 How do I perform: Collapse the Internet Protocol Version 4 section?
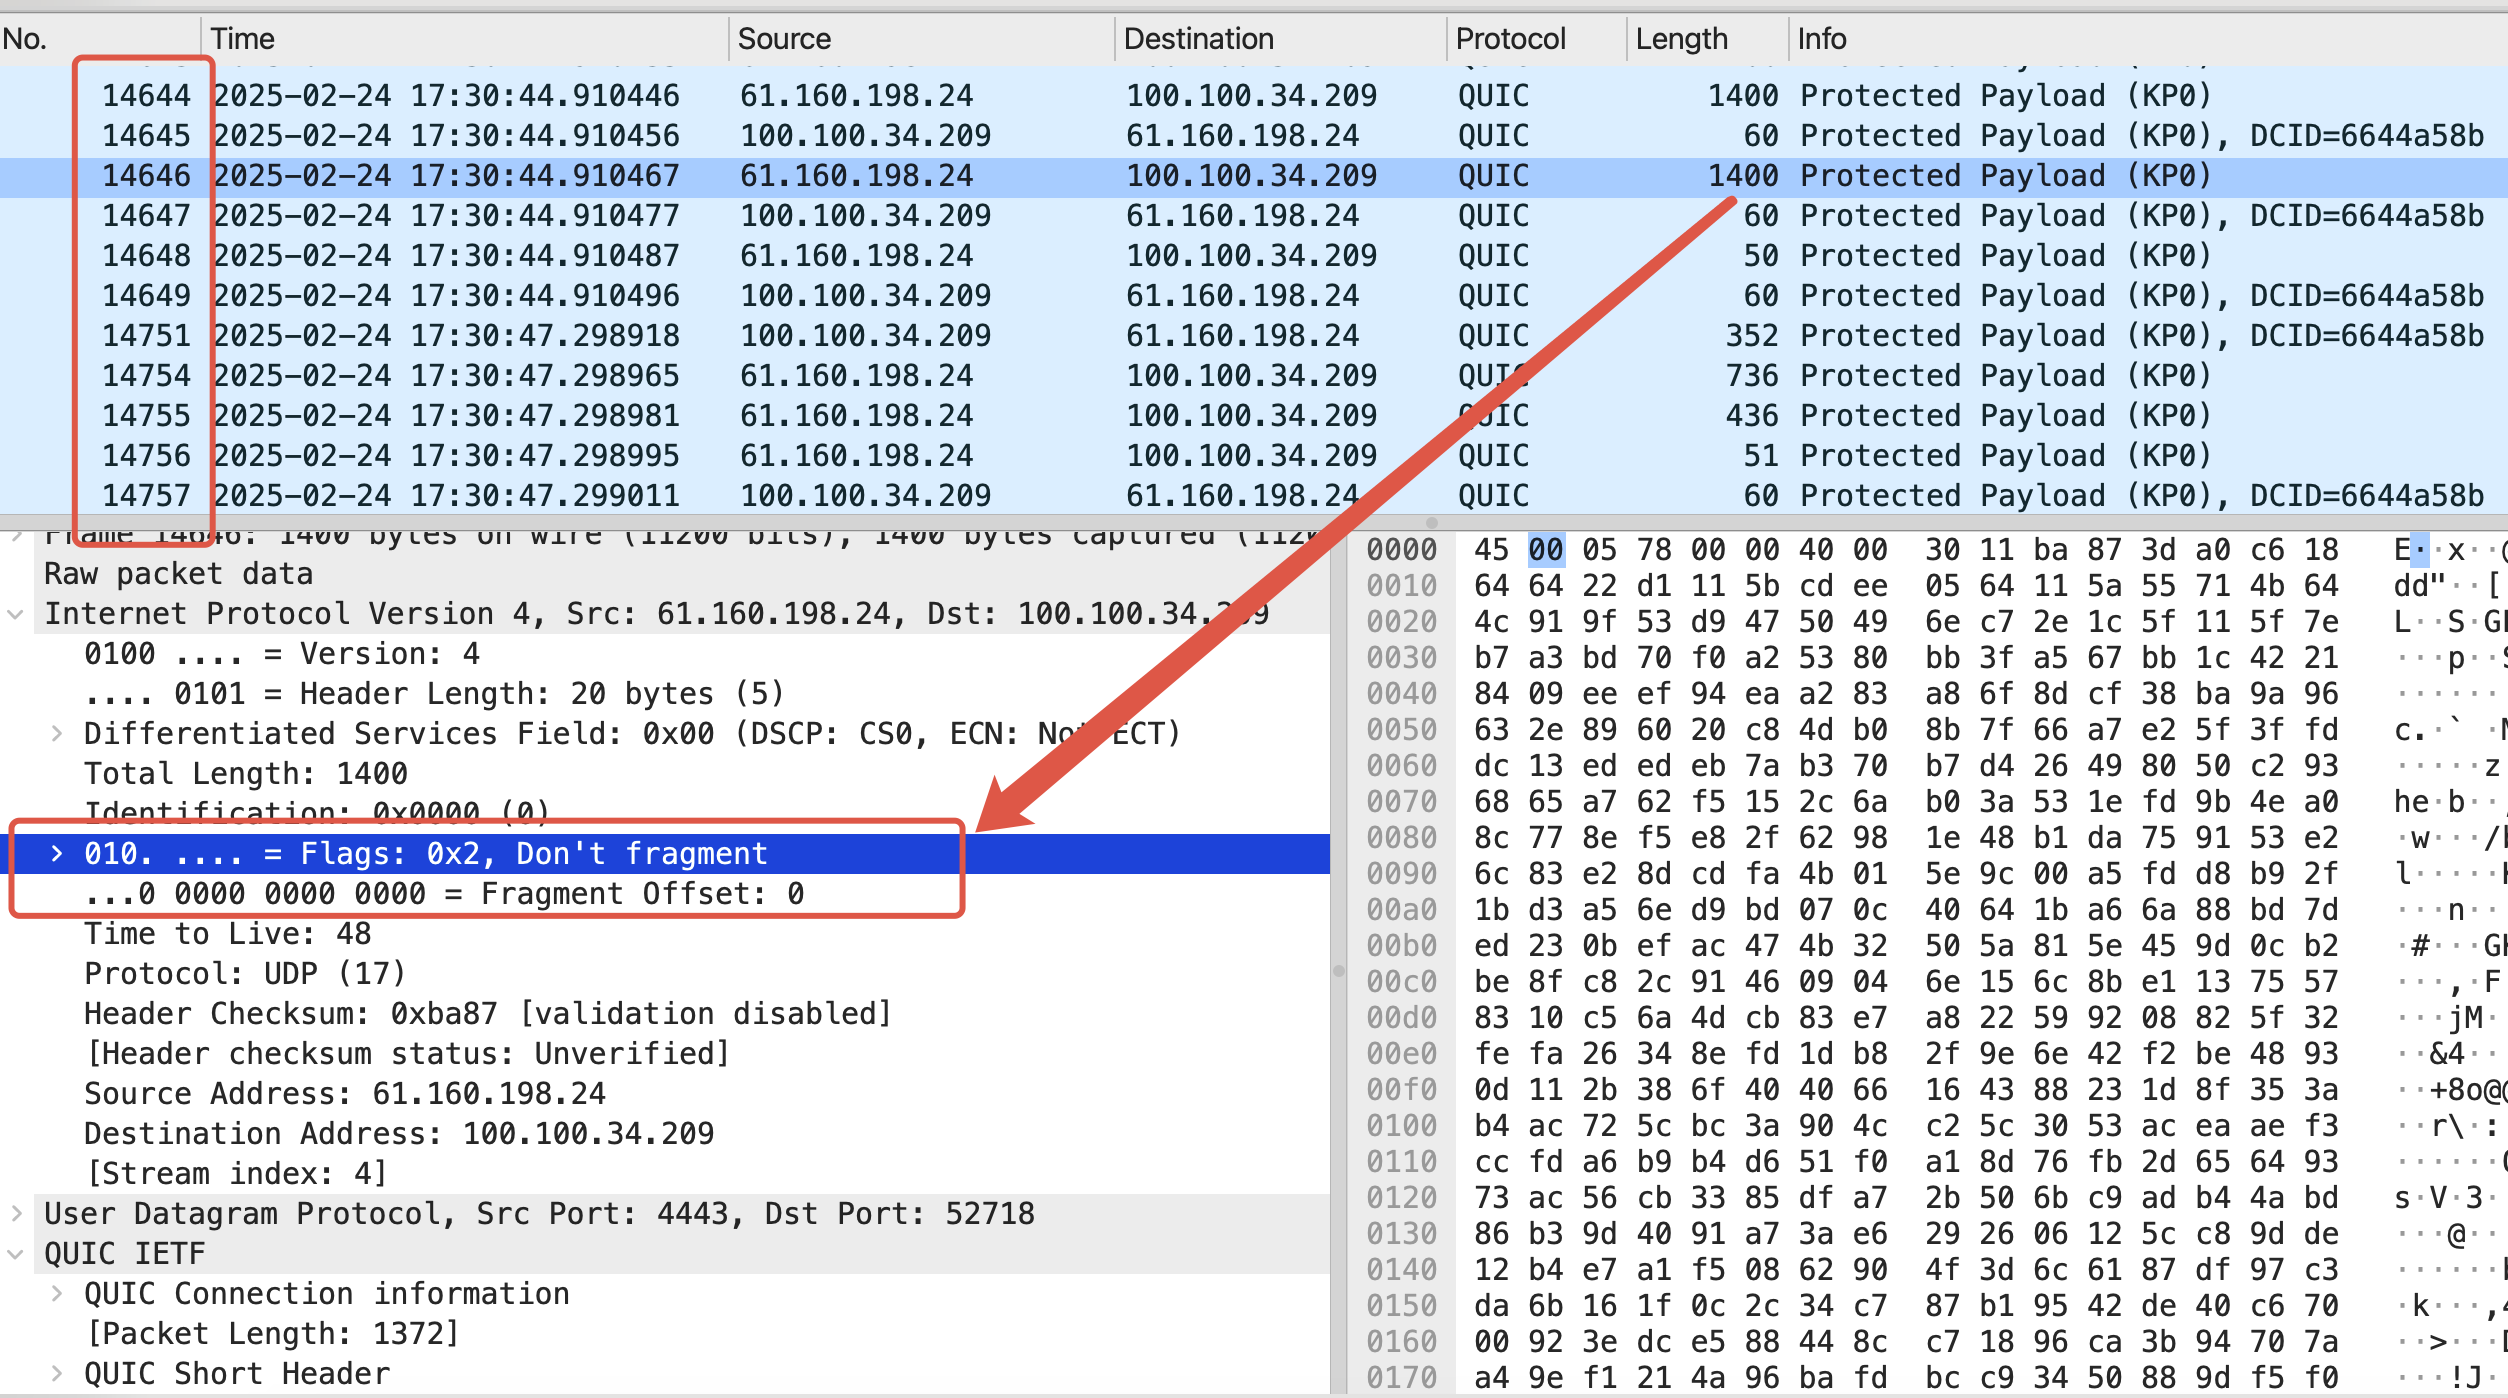[16, 614]
